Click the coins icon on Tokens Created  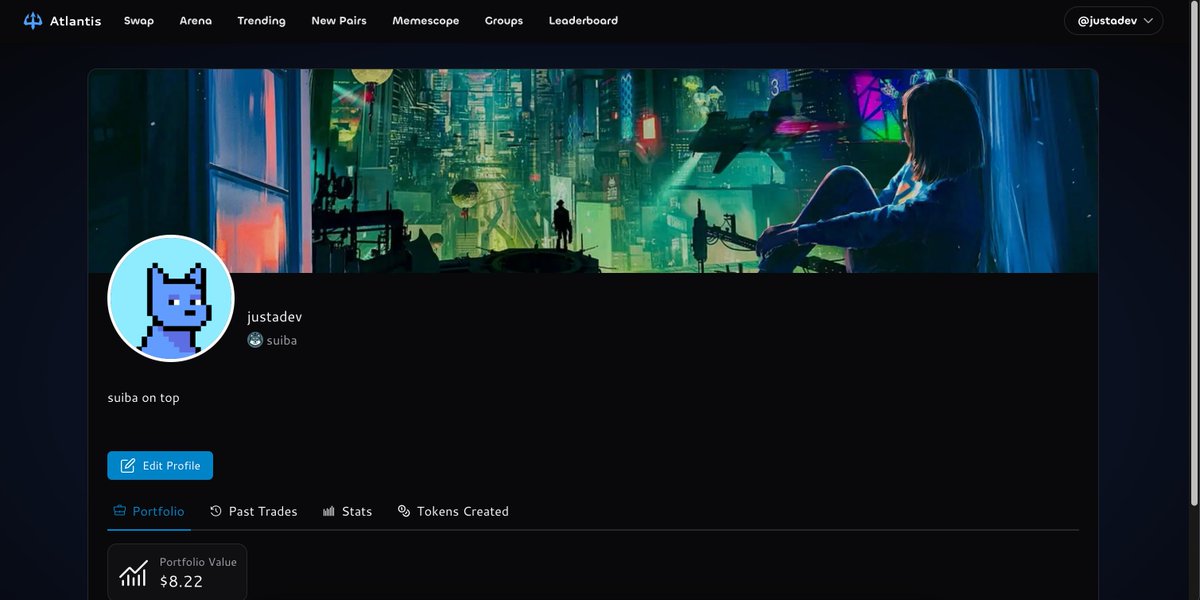click(x=404, y=511)
